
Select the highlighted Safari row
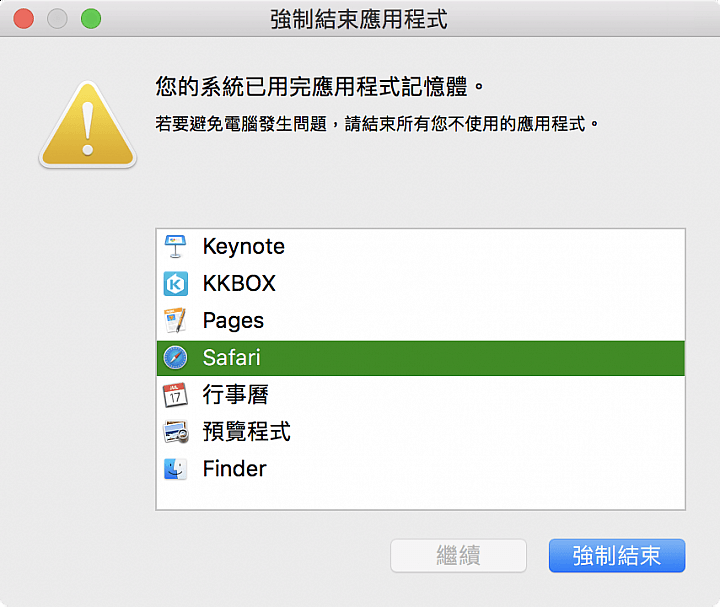pyautogui.click(x=421, y=358)
